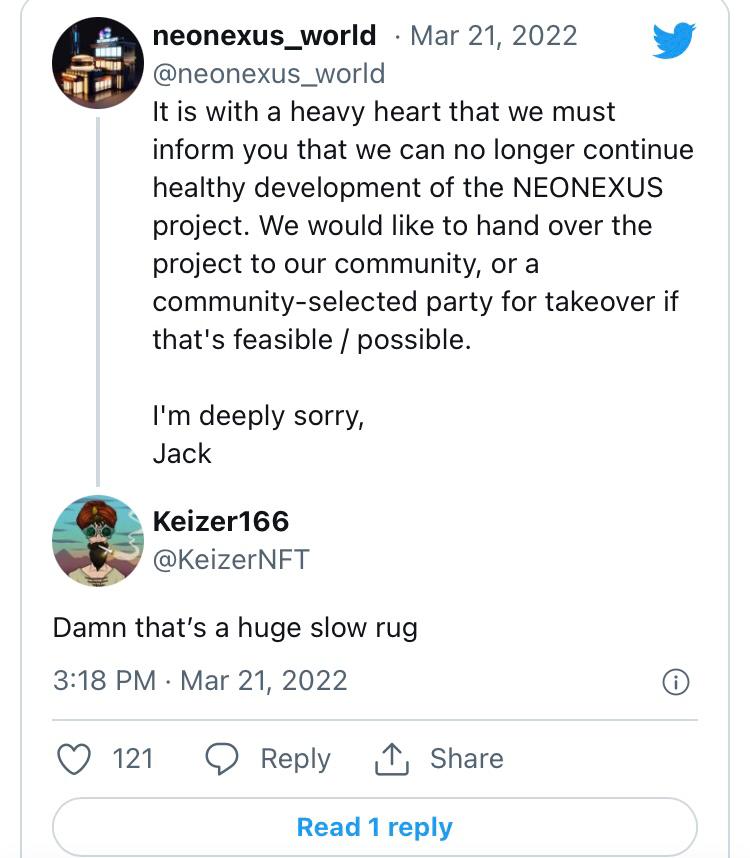Click the "Jack" signature line
750x858 pixels.
click(182, 453)
